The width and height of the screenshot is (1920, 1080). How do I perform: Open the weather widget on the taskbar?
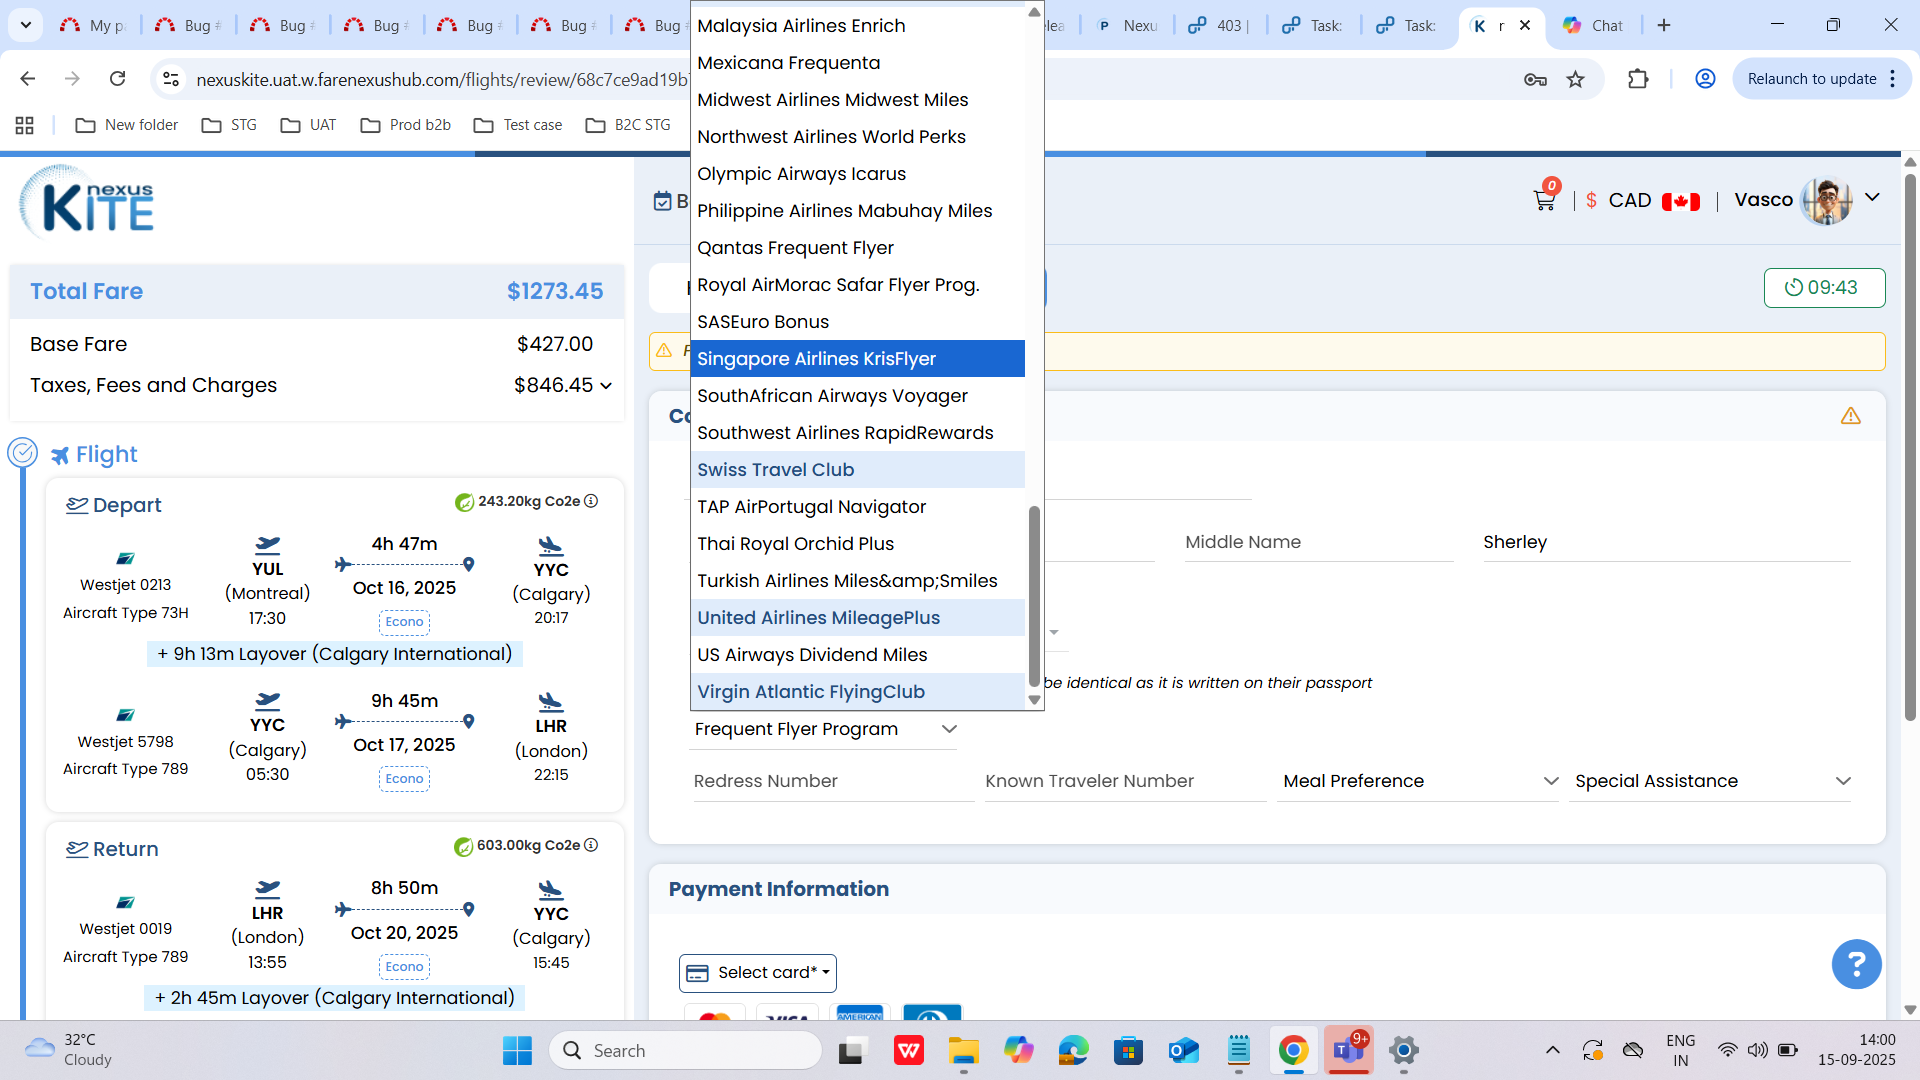click(68, 1050)
